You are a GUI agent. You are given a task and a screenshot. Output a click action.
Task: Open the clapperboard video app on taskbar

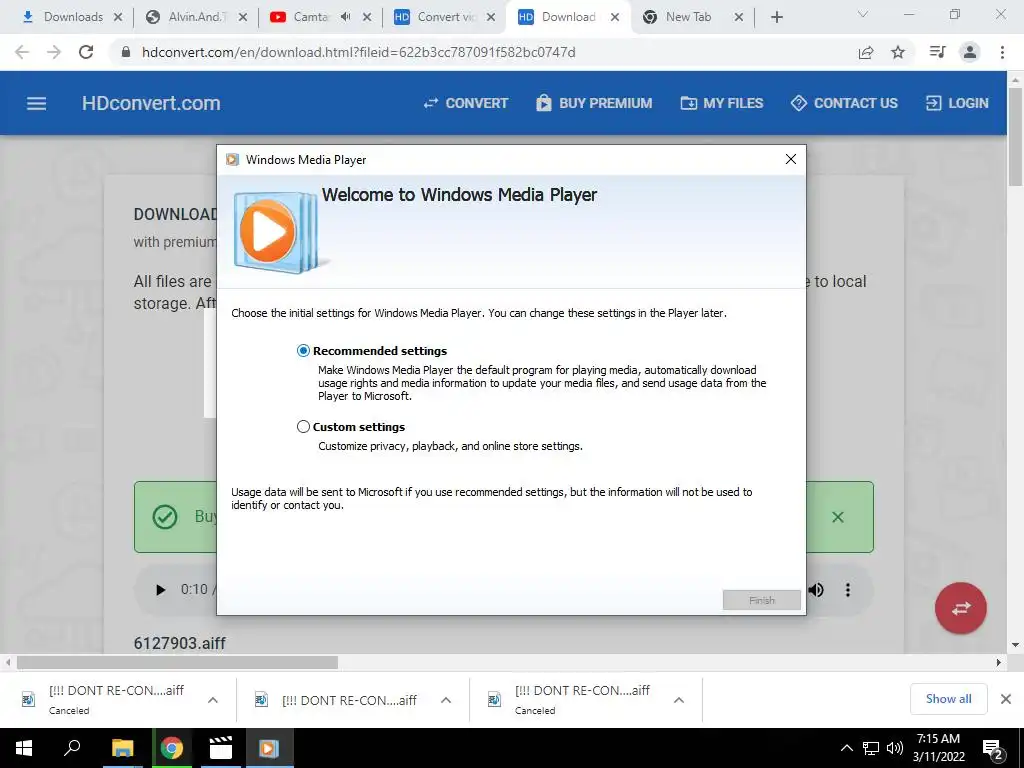pos(221,748)
